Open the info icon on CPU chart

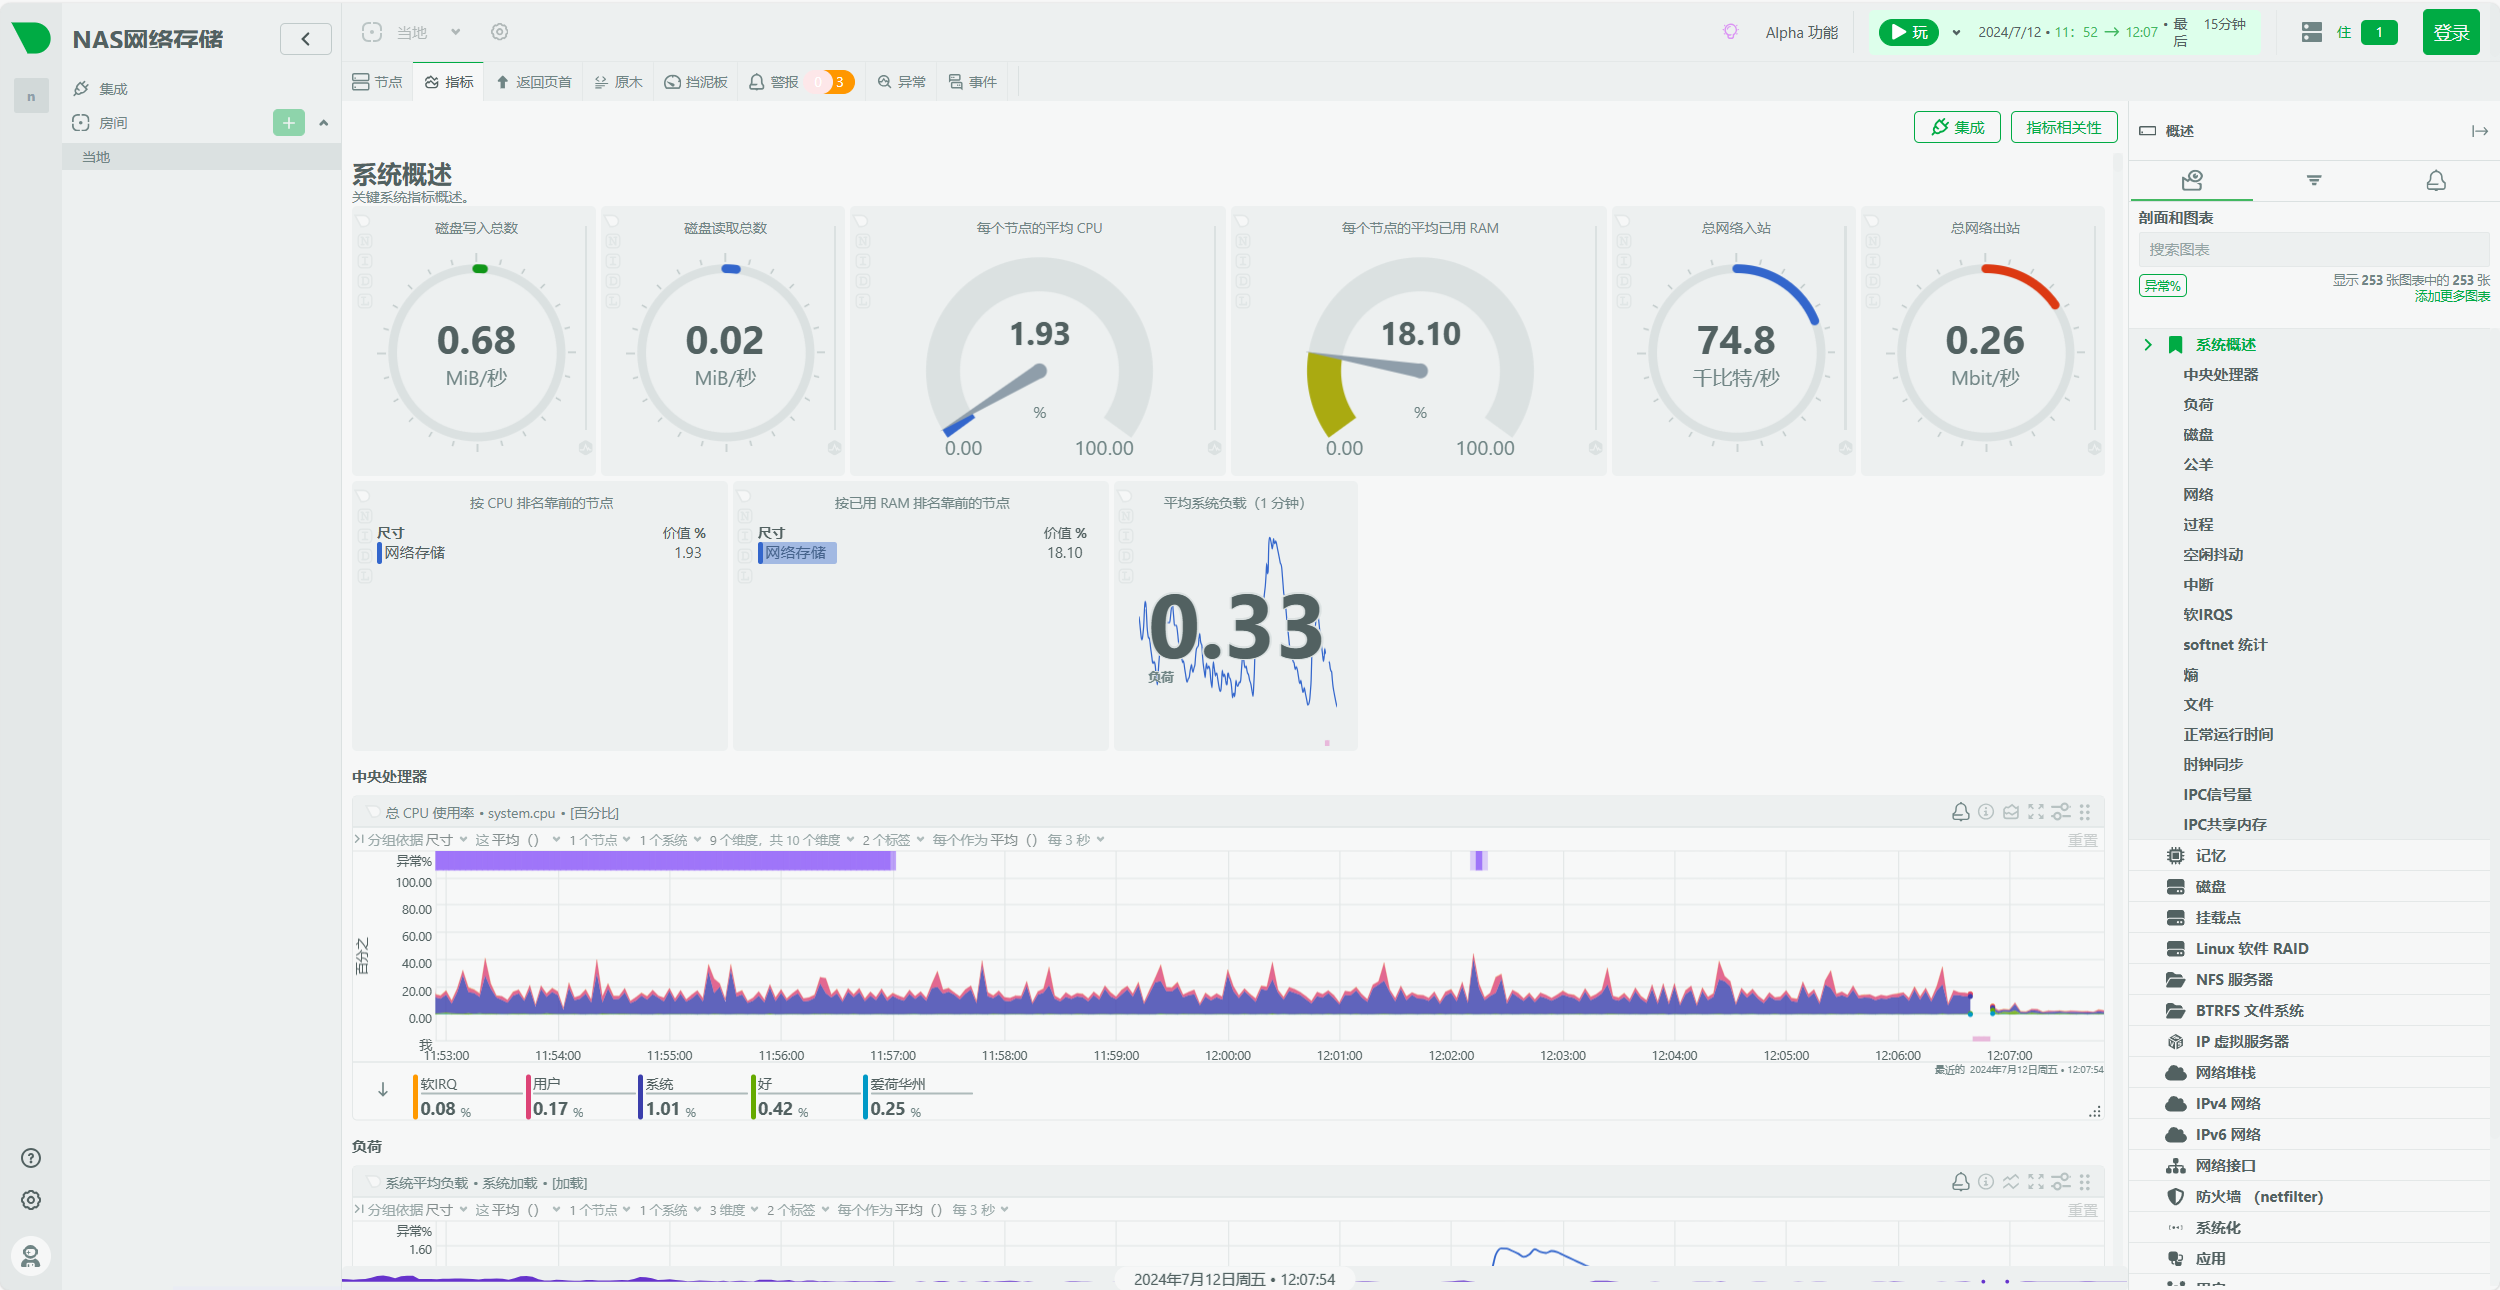point(1986,812)
